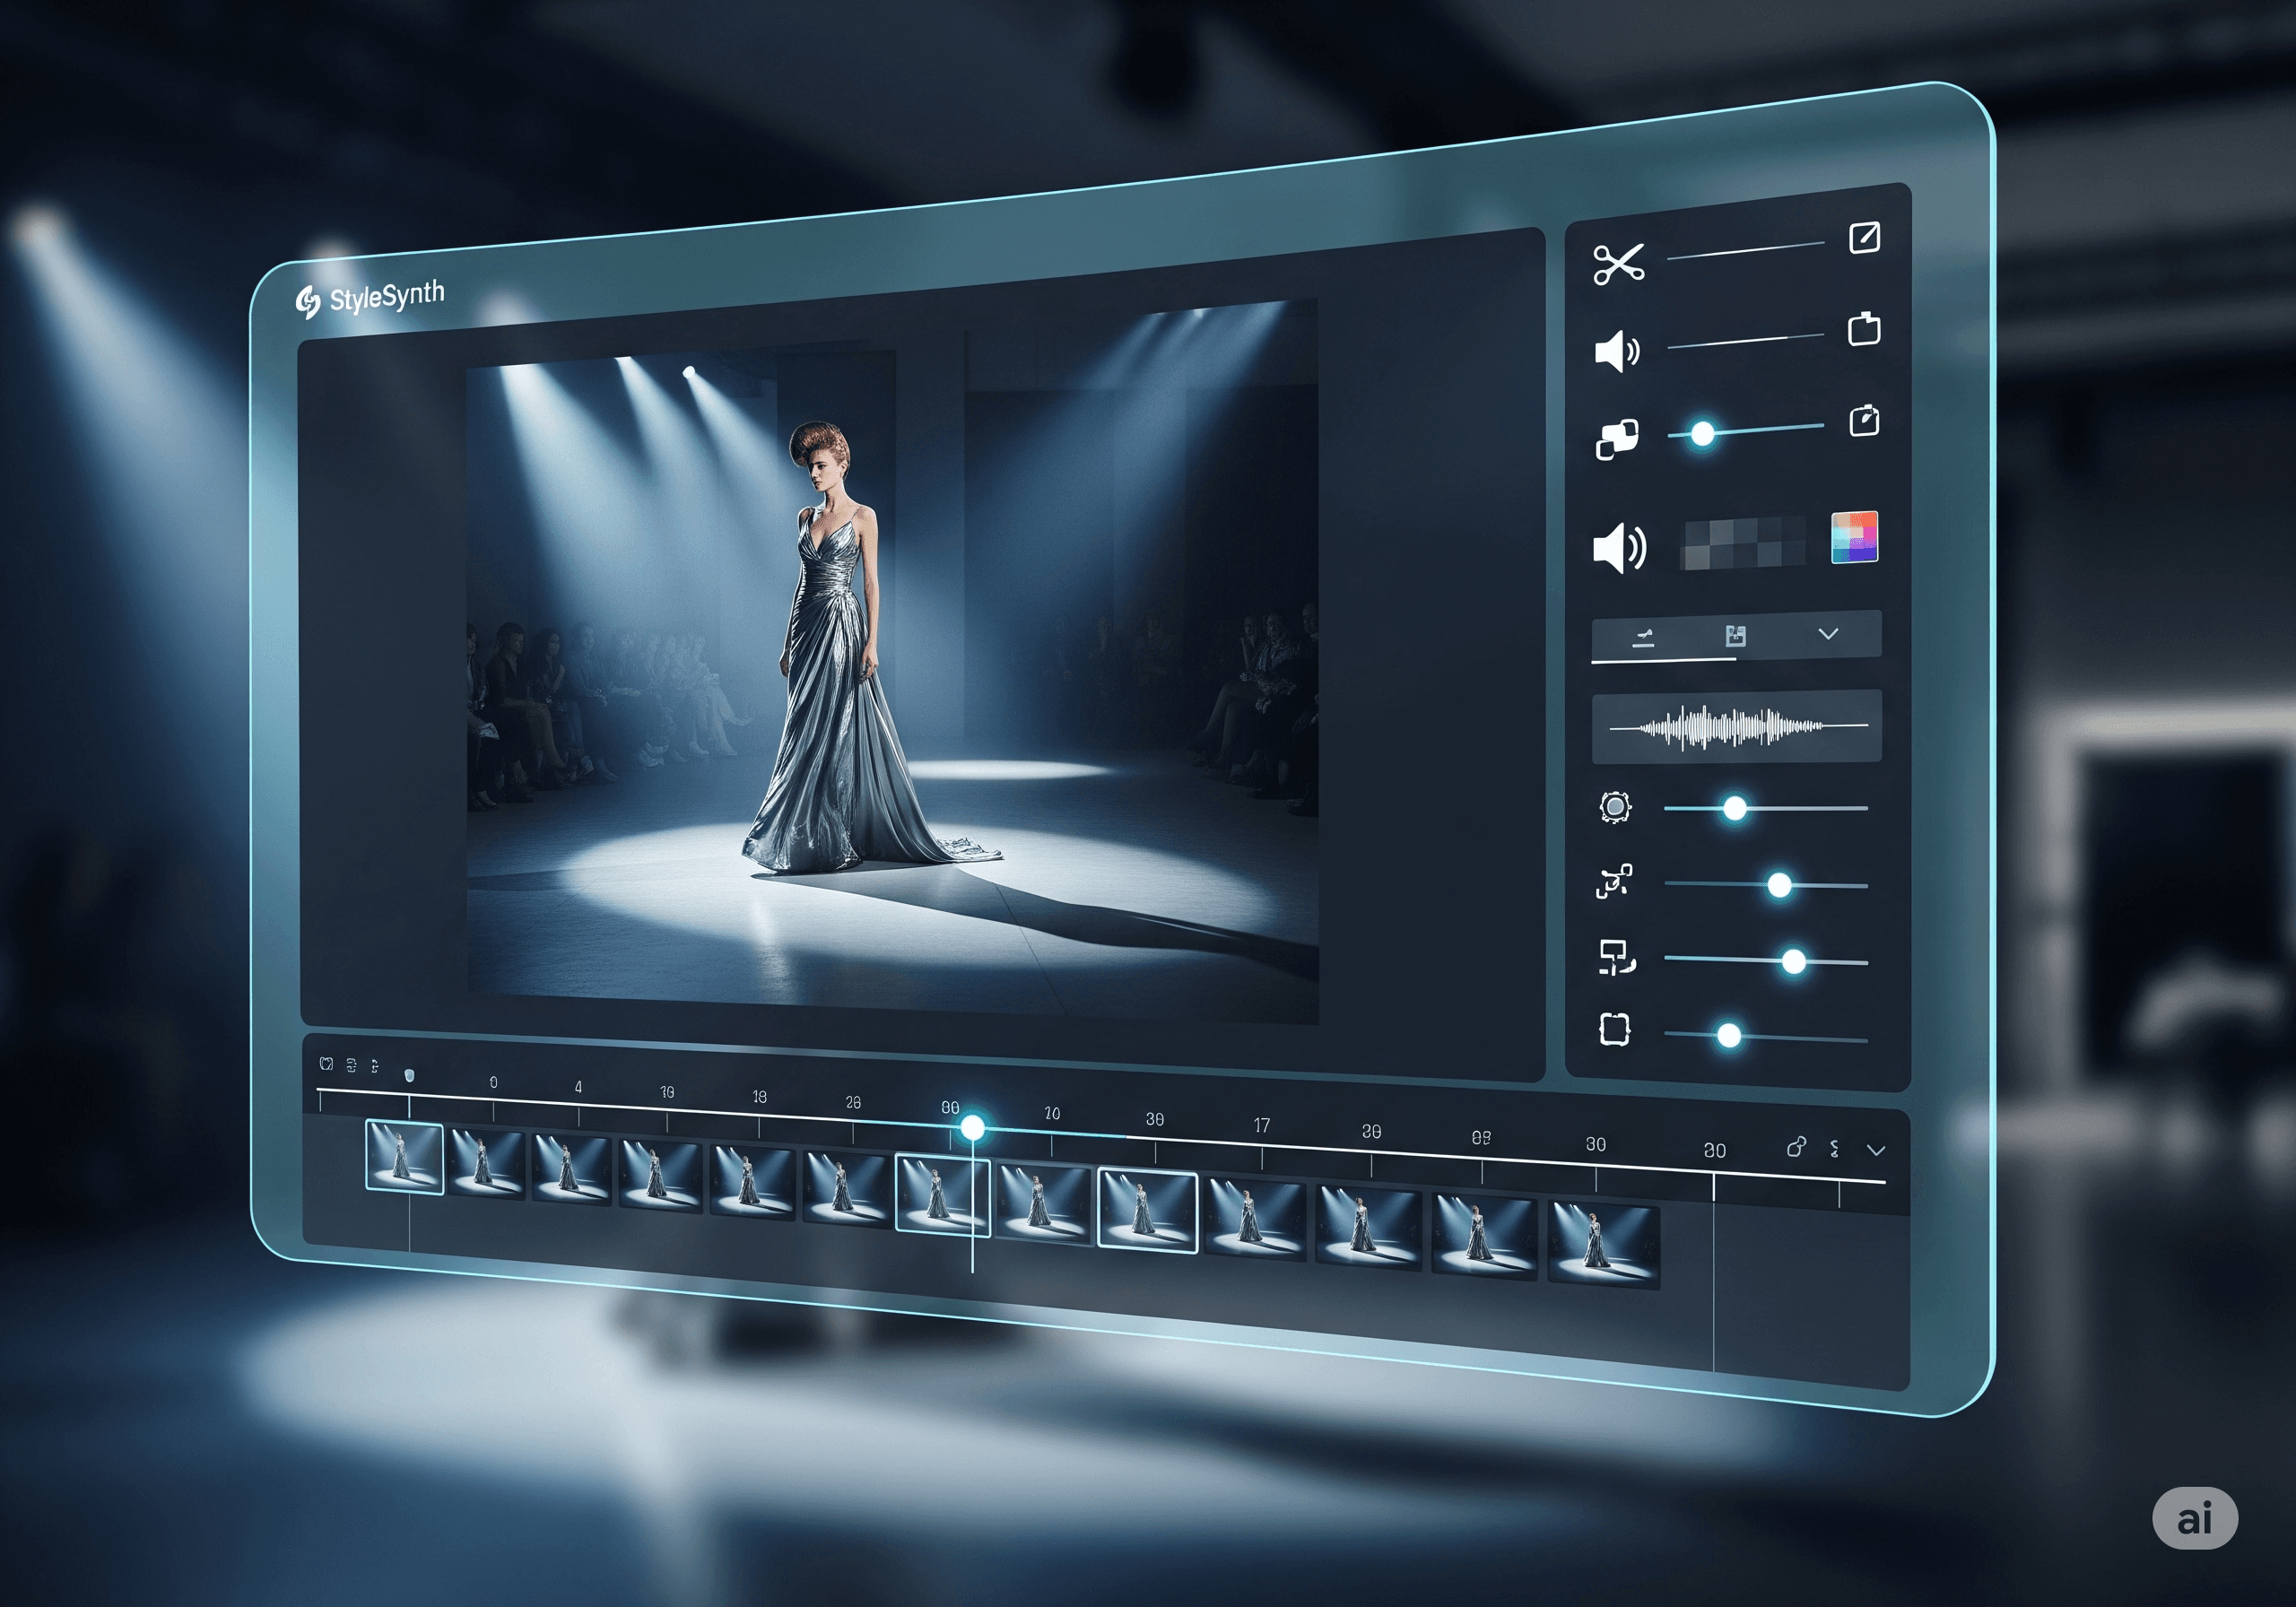This screenshot has height=1607, width=2296.
Task: Switch to the curve adjustment tab
Action: 1645,635
